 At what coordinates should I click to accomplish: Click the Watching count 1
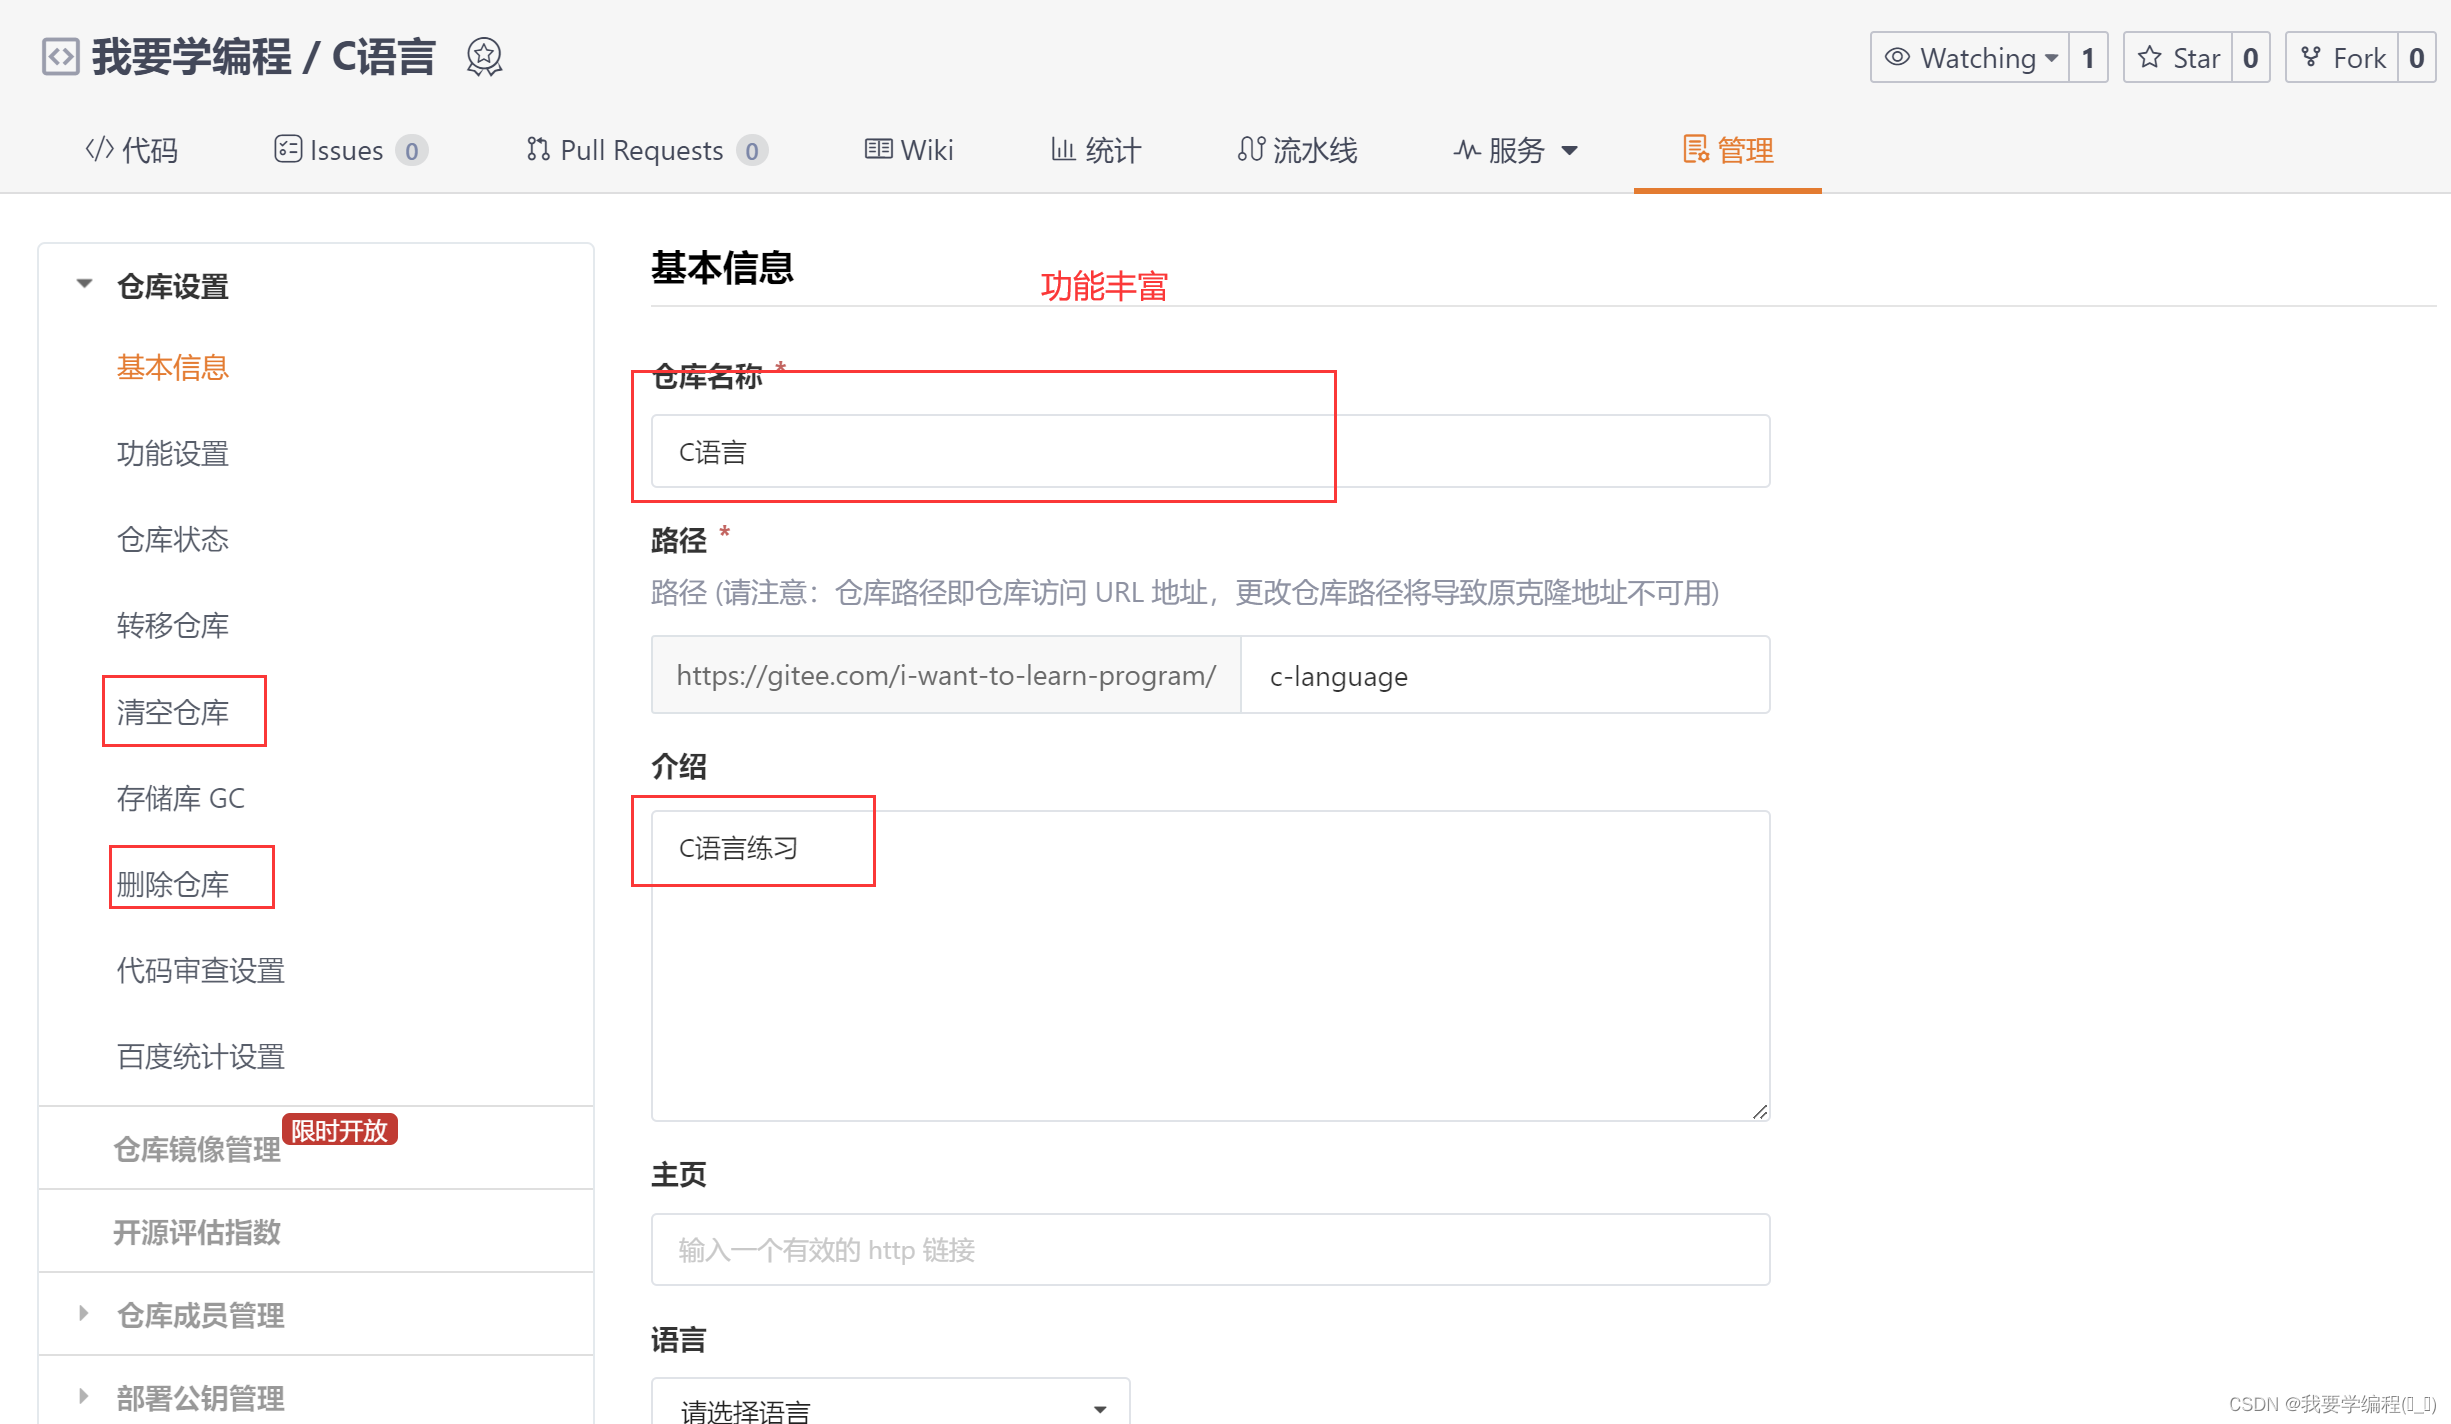[2088, 58]
